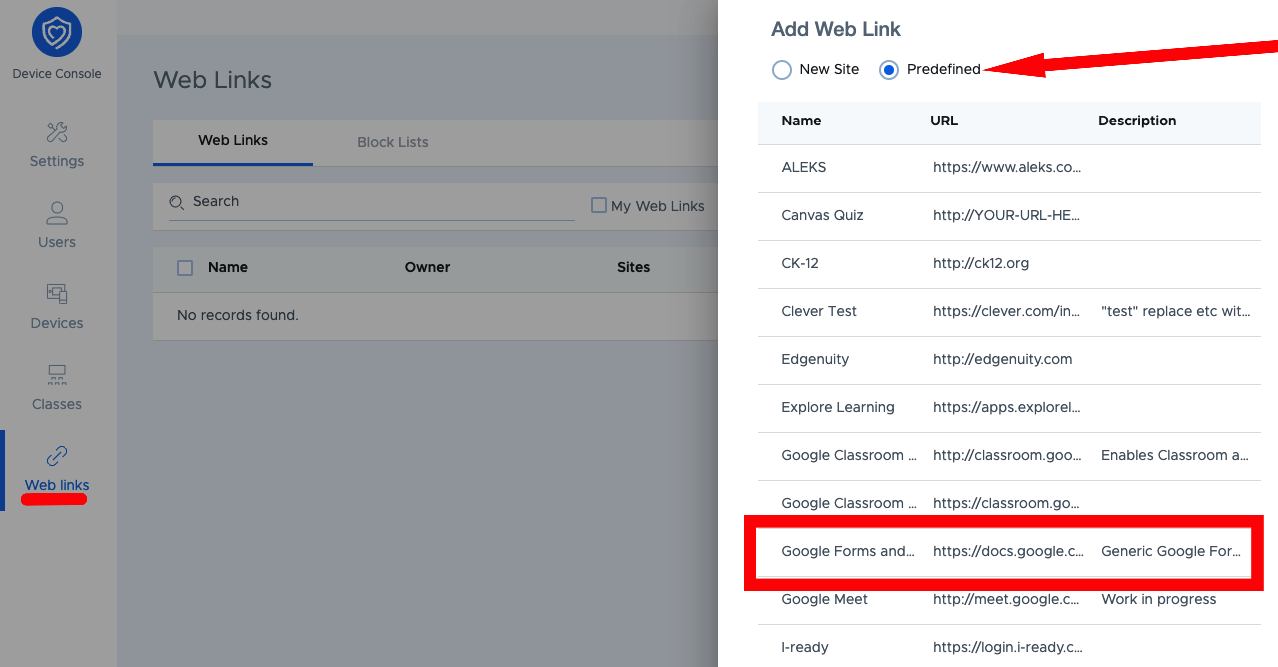
Task: Click the https://docs.google.c… URL cell
Action: 1008,552
